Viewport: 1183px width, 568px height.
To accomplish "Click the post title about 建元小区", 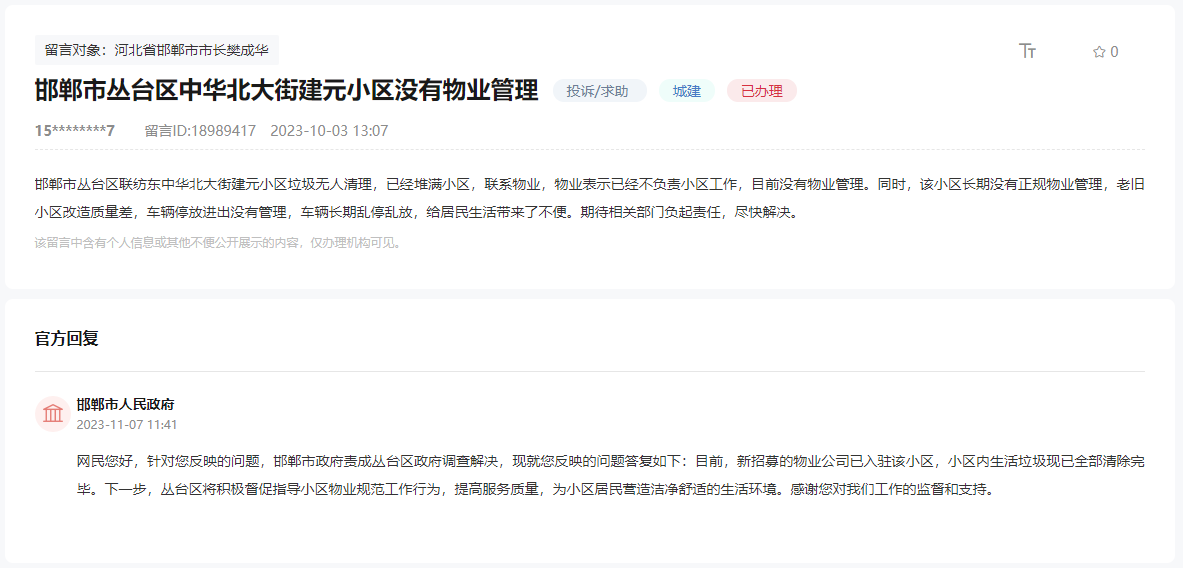I will coord(287,91).
